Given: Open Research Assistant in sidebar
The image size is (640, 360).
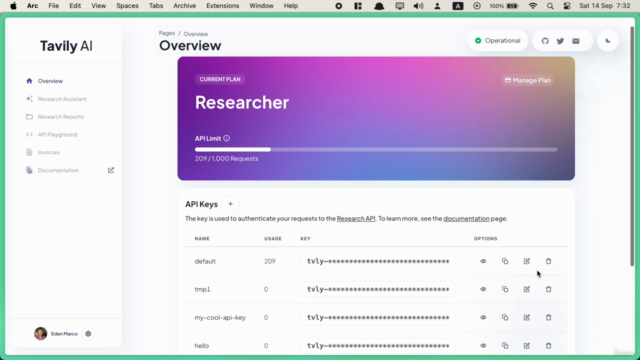Looking at the screenshot, I should click(62, 99).
